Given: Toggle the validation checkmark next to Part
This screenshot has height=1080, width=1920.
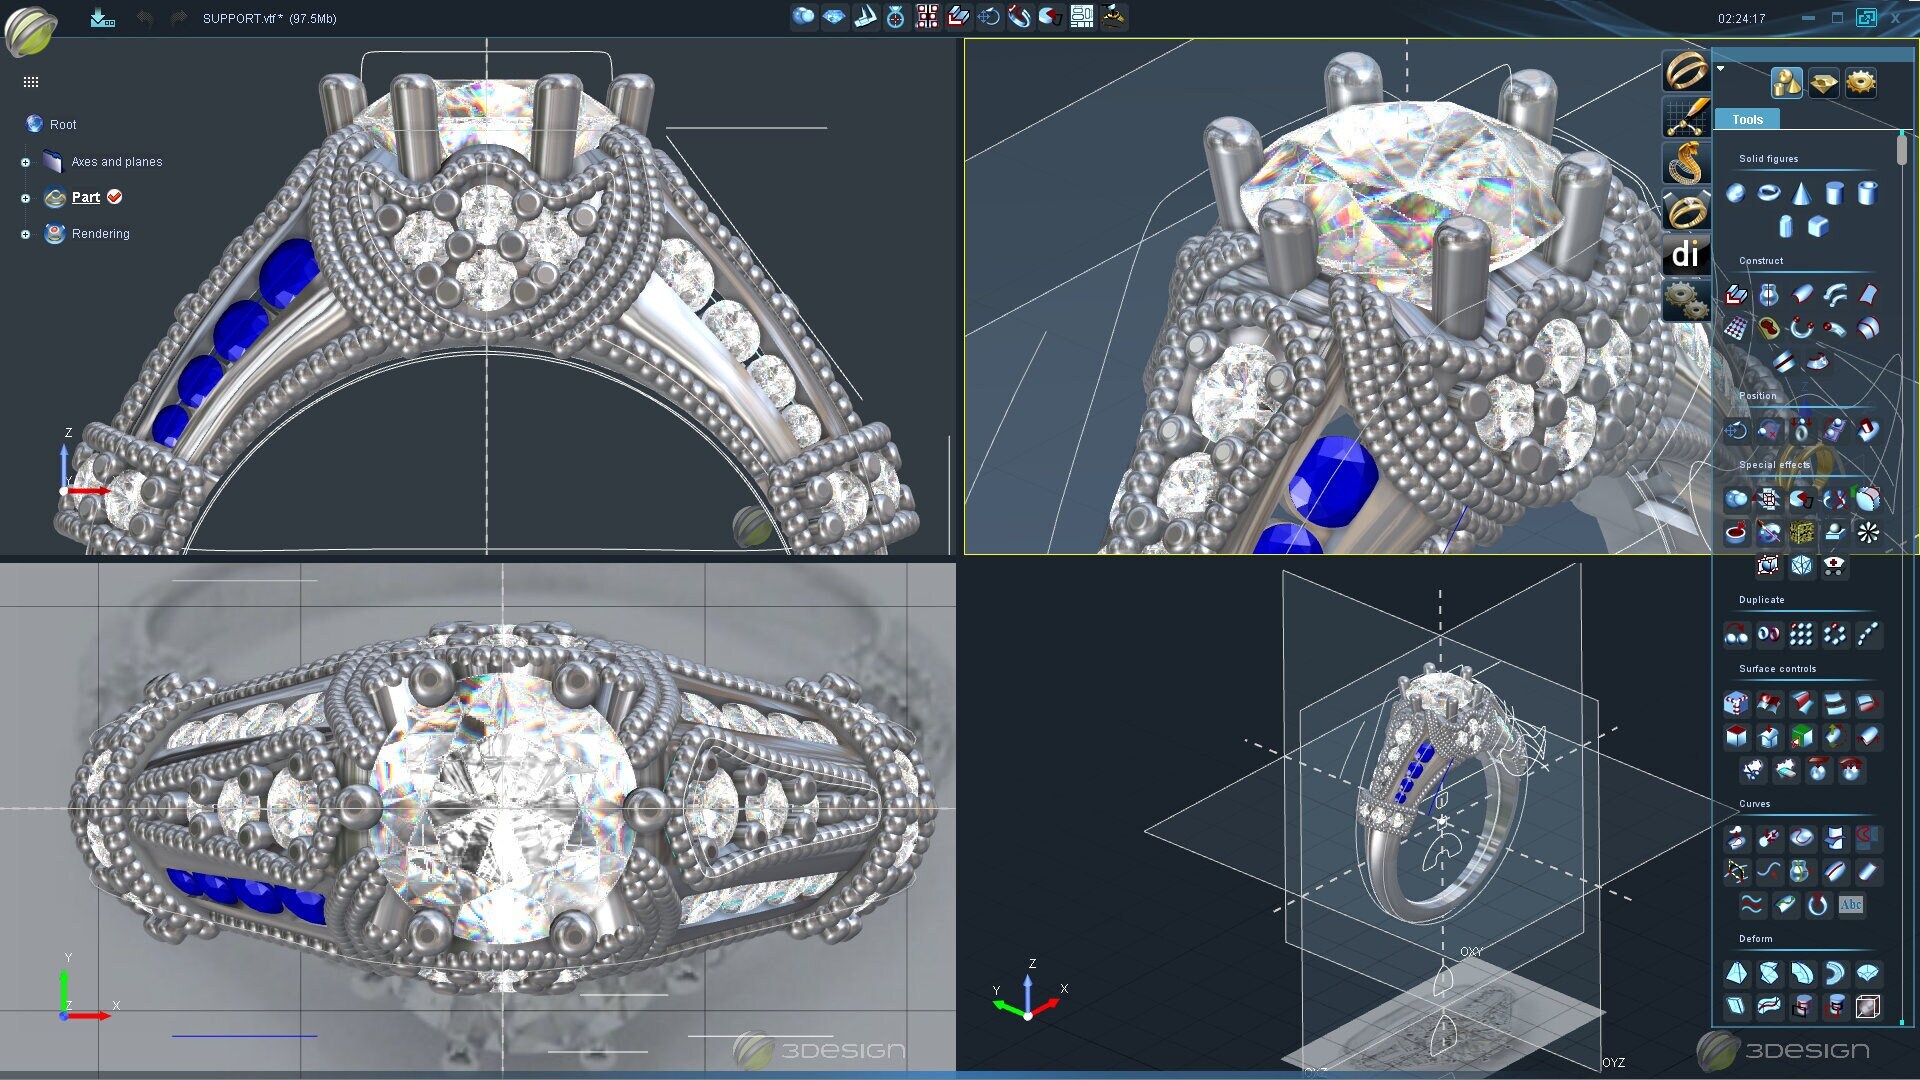Looking at the screenshot, I should point(114,197).
